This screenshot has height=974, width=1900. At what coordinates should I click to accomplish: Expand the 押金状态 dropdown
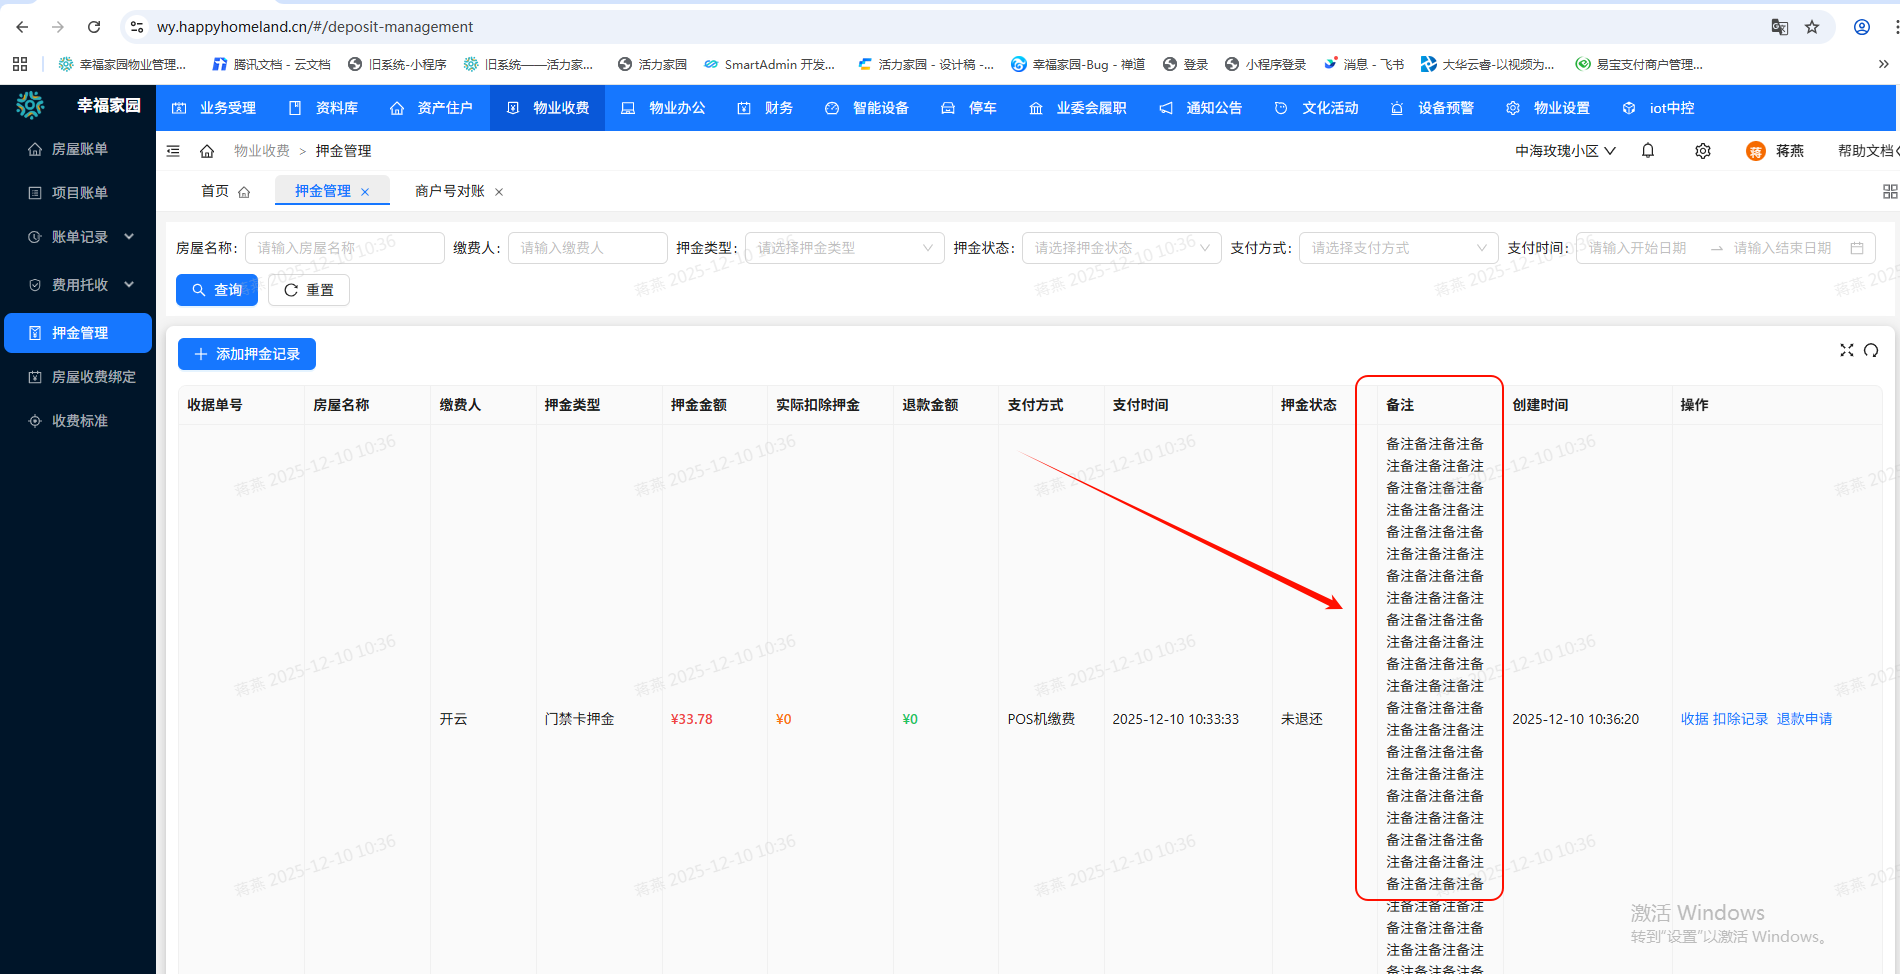coord(1121,248)
